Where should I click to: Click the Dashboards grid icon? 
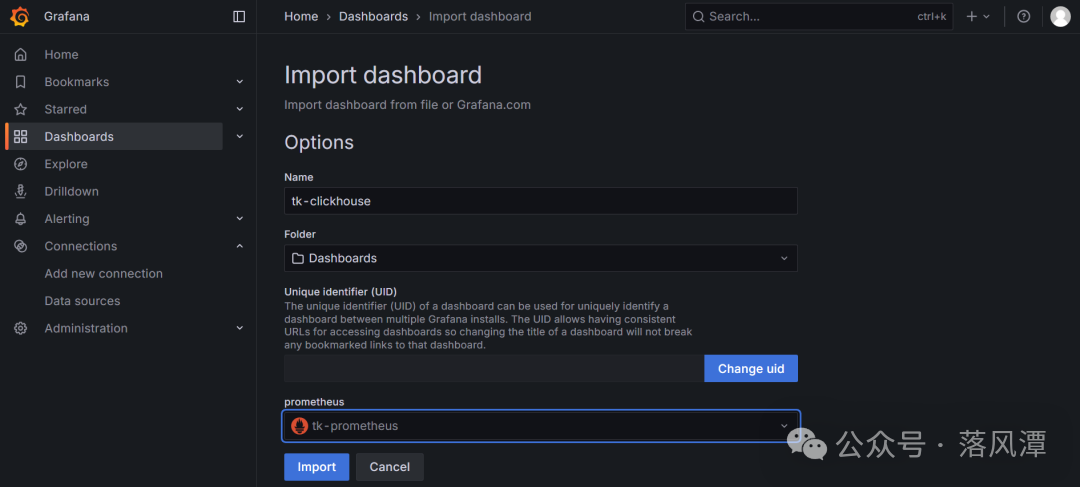tap(21, 136)
